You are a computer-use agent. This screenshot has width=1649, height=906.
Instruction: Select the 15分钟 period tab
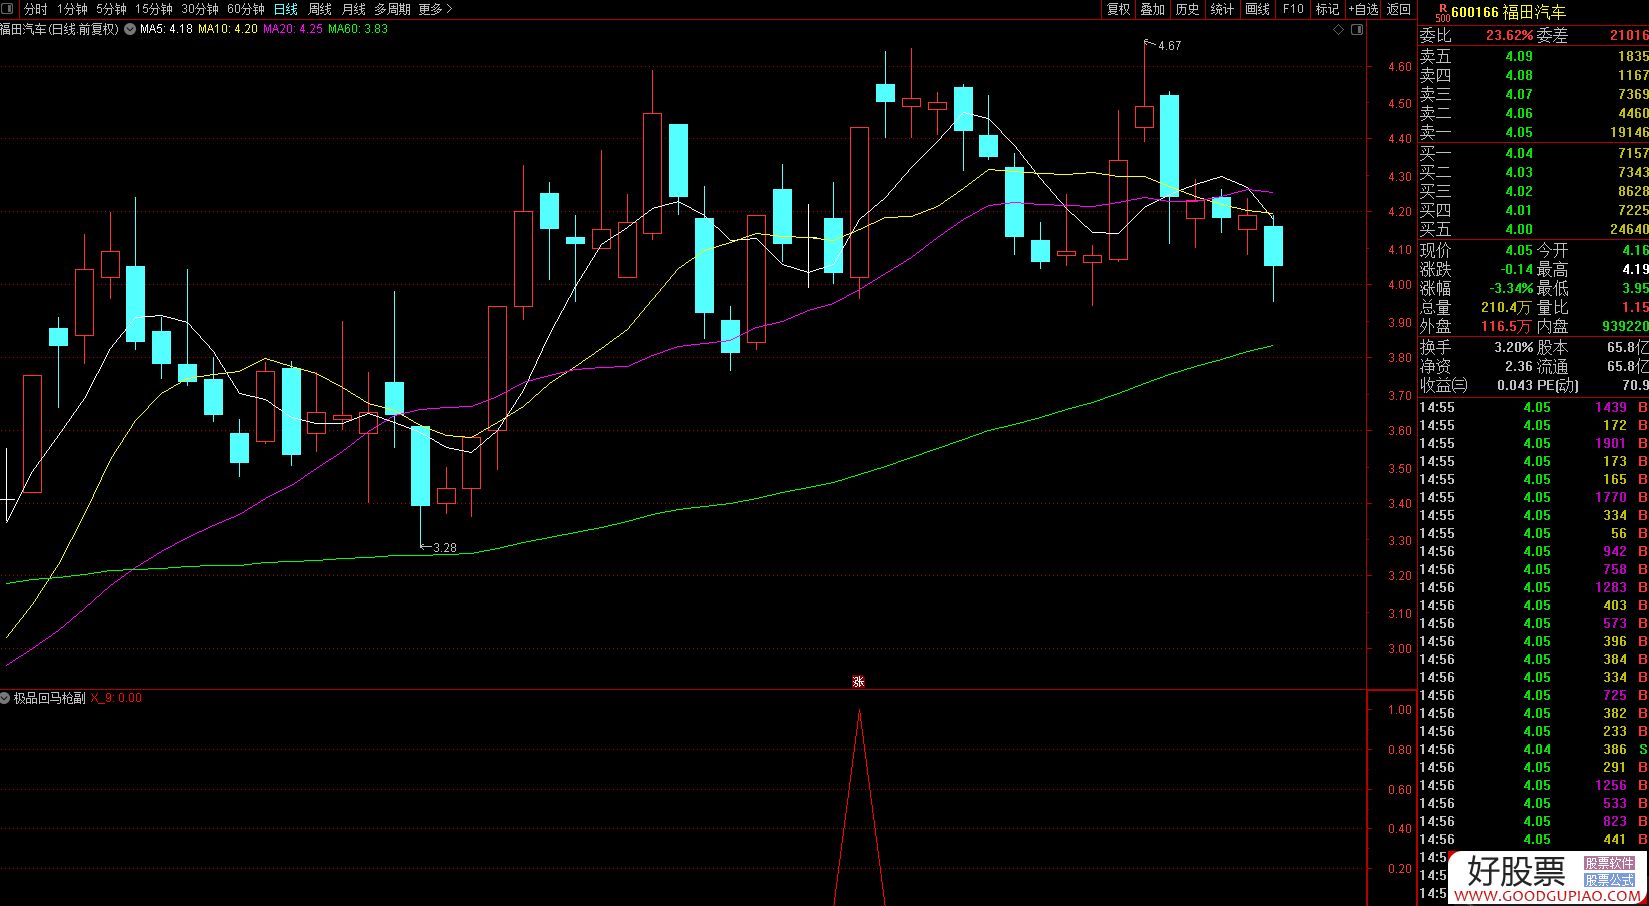pyautogui.click(x=154, y=9)
